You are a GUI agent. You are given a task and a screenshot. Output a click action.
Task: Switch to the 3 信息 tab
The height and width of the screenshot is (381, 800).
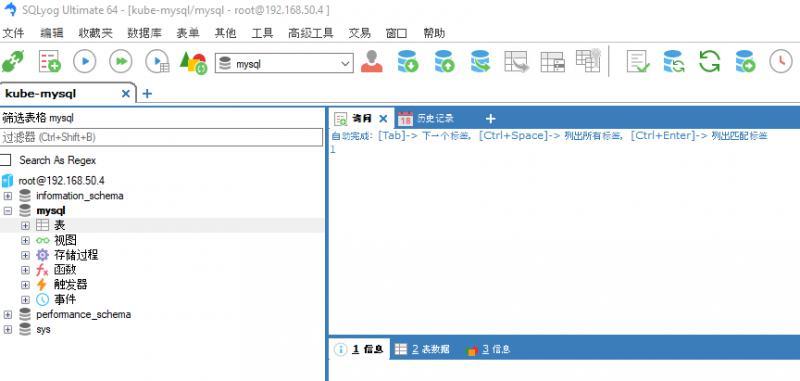(x=488, y=349)
